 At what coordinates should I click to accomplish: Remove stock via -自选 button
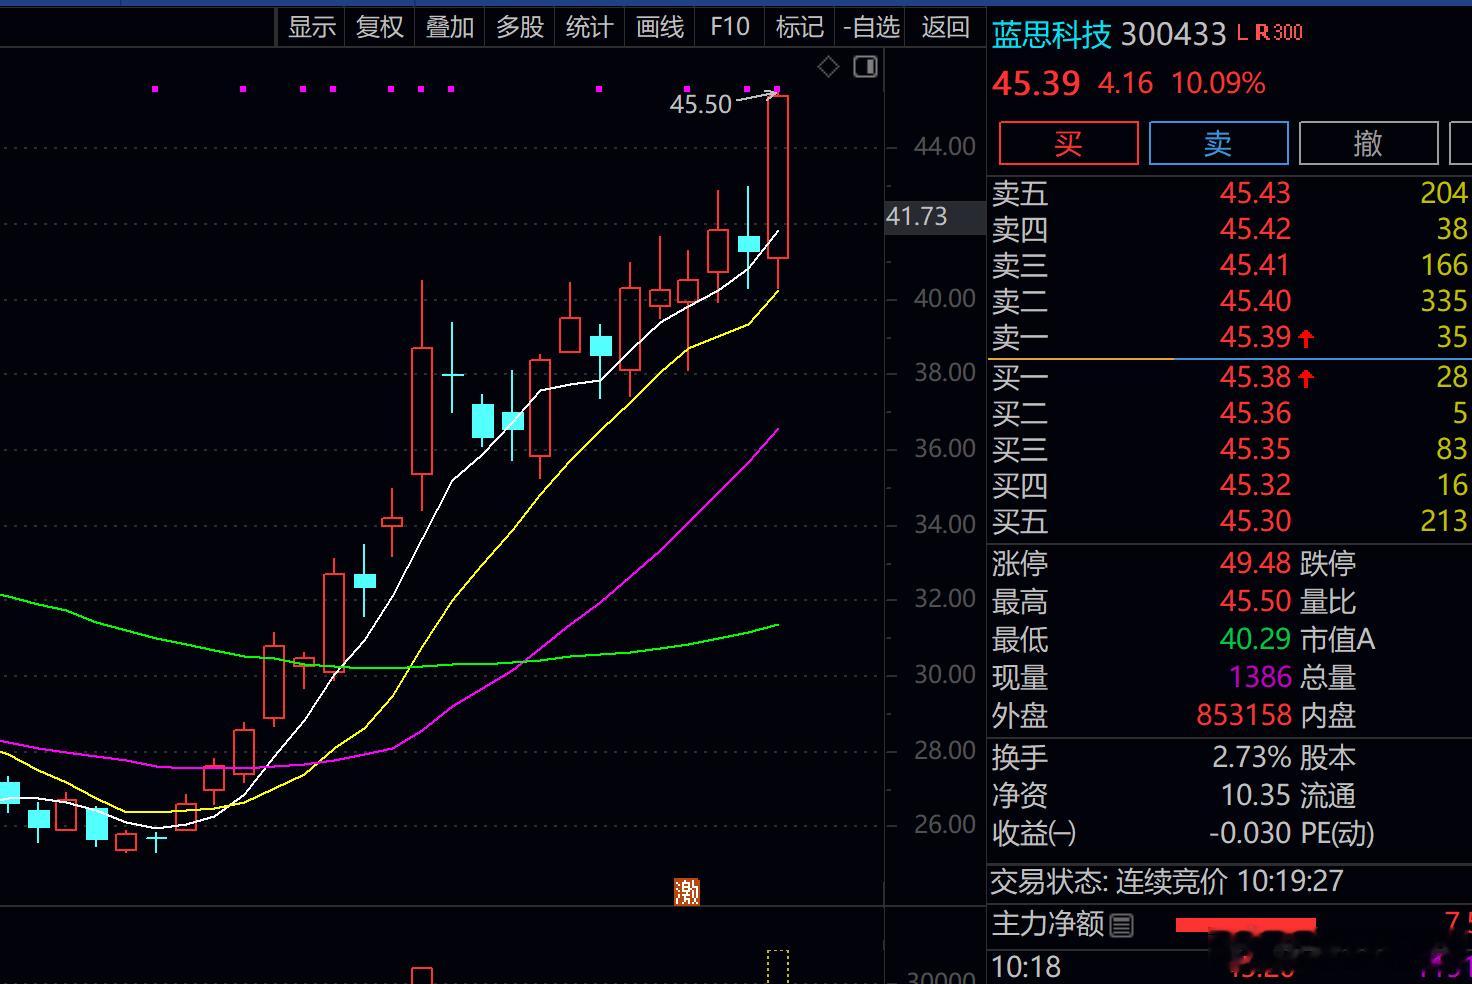[x=872, y=27]
